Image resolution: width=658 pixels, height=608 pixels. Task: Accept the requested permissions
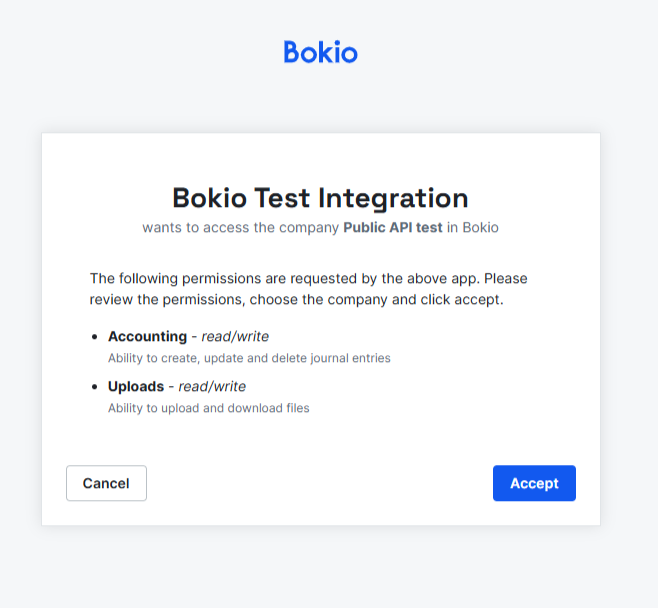(534, 483)
